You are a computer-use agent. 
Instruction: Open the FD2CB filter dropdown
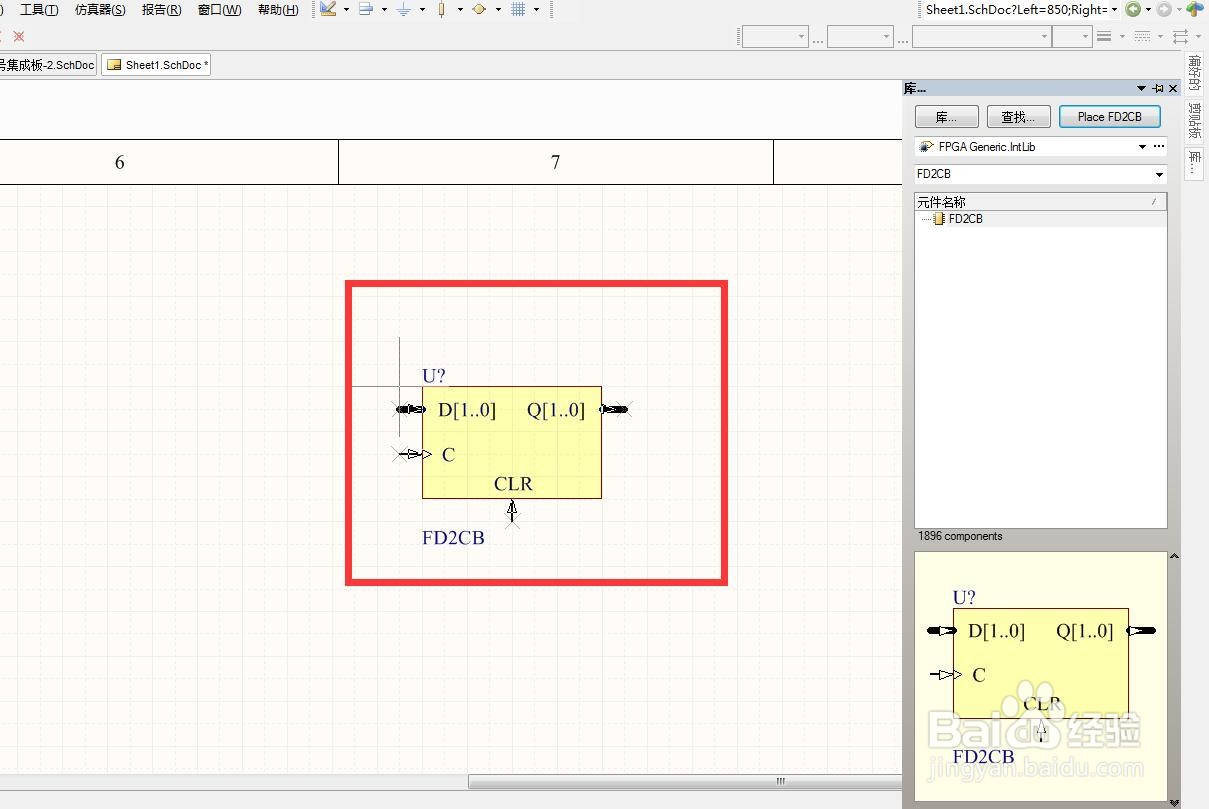[x=1159, y=175]
